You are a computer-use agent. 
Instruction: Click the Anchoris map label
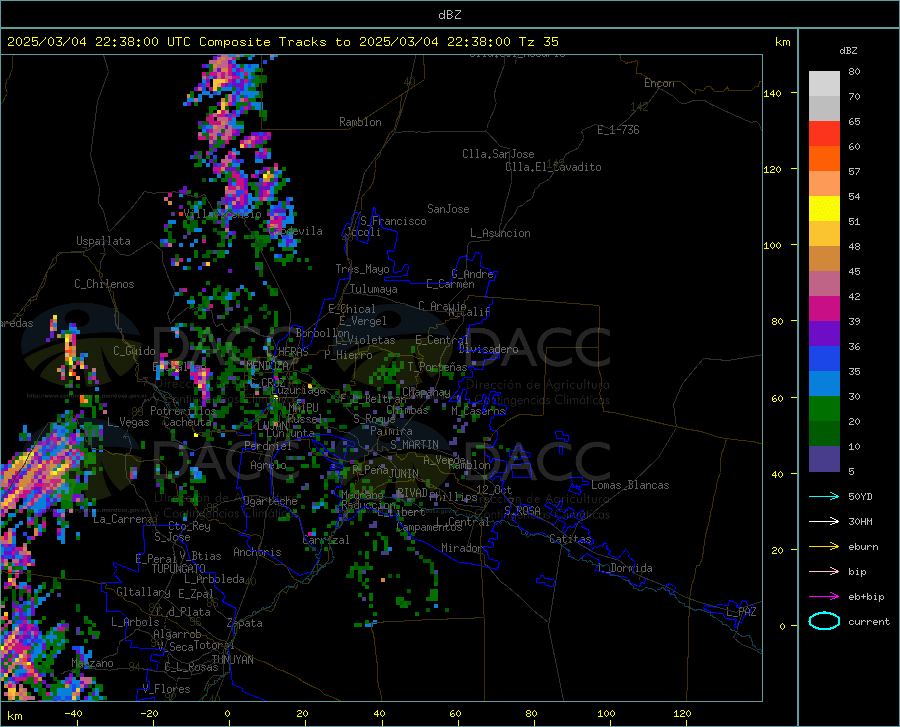point(257,552)
